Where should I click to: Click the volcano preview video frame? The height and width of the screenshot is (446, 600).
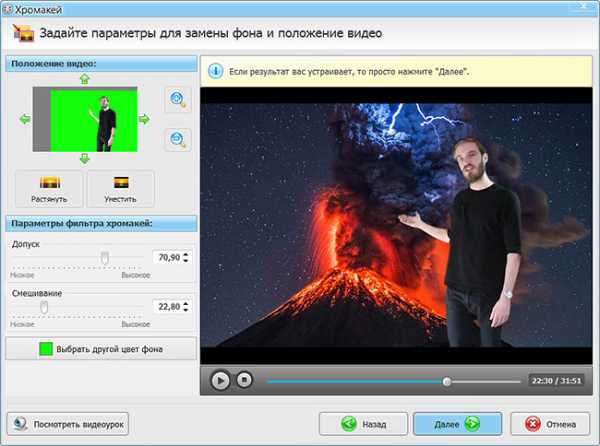(x=396, y=225)
